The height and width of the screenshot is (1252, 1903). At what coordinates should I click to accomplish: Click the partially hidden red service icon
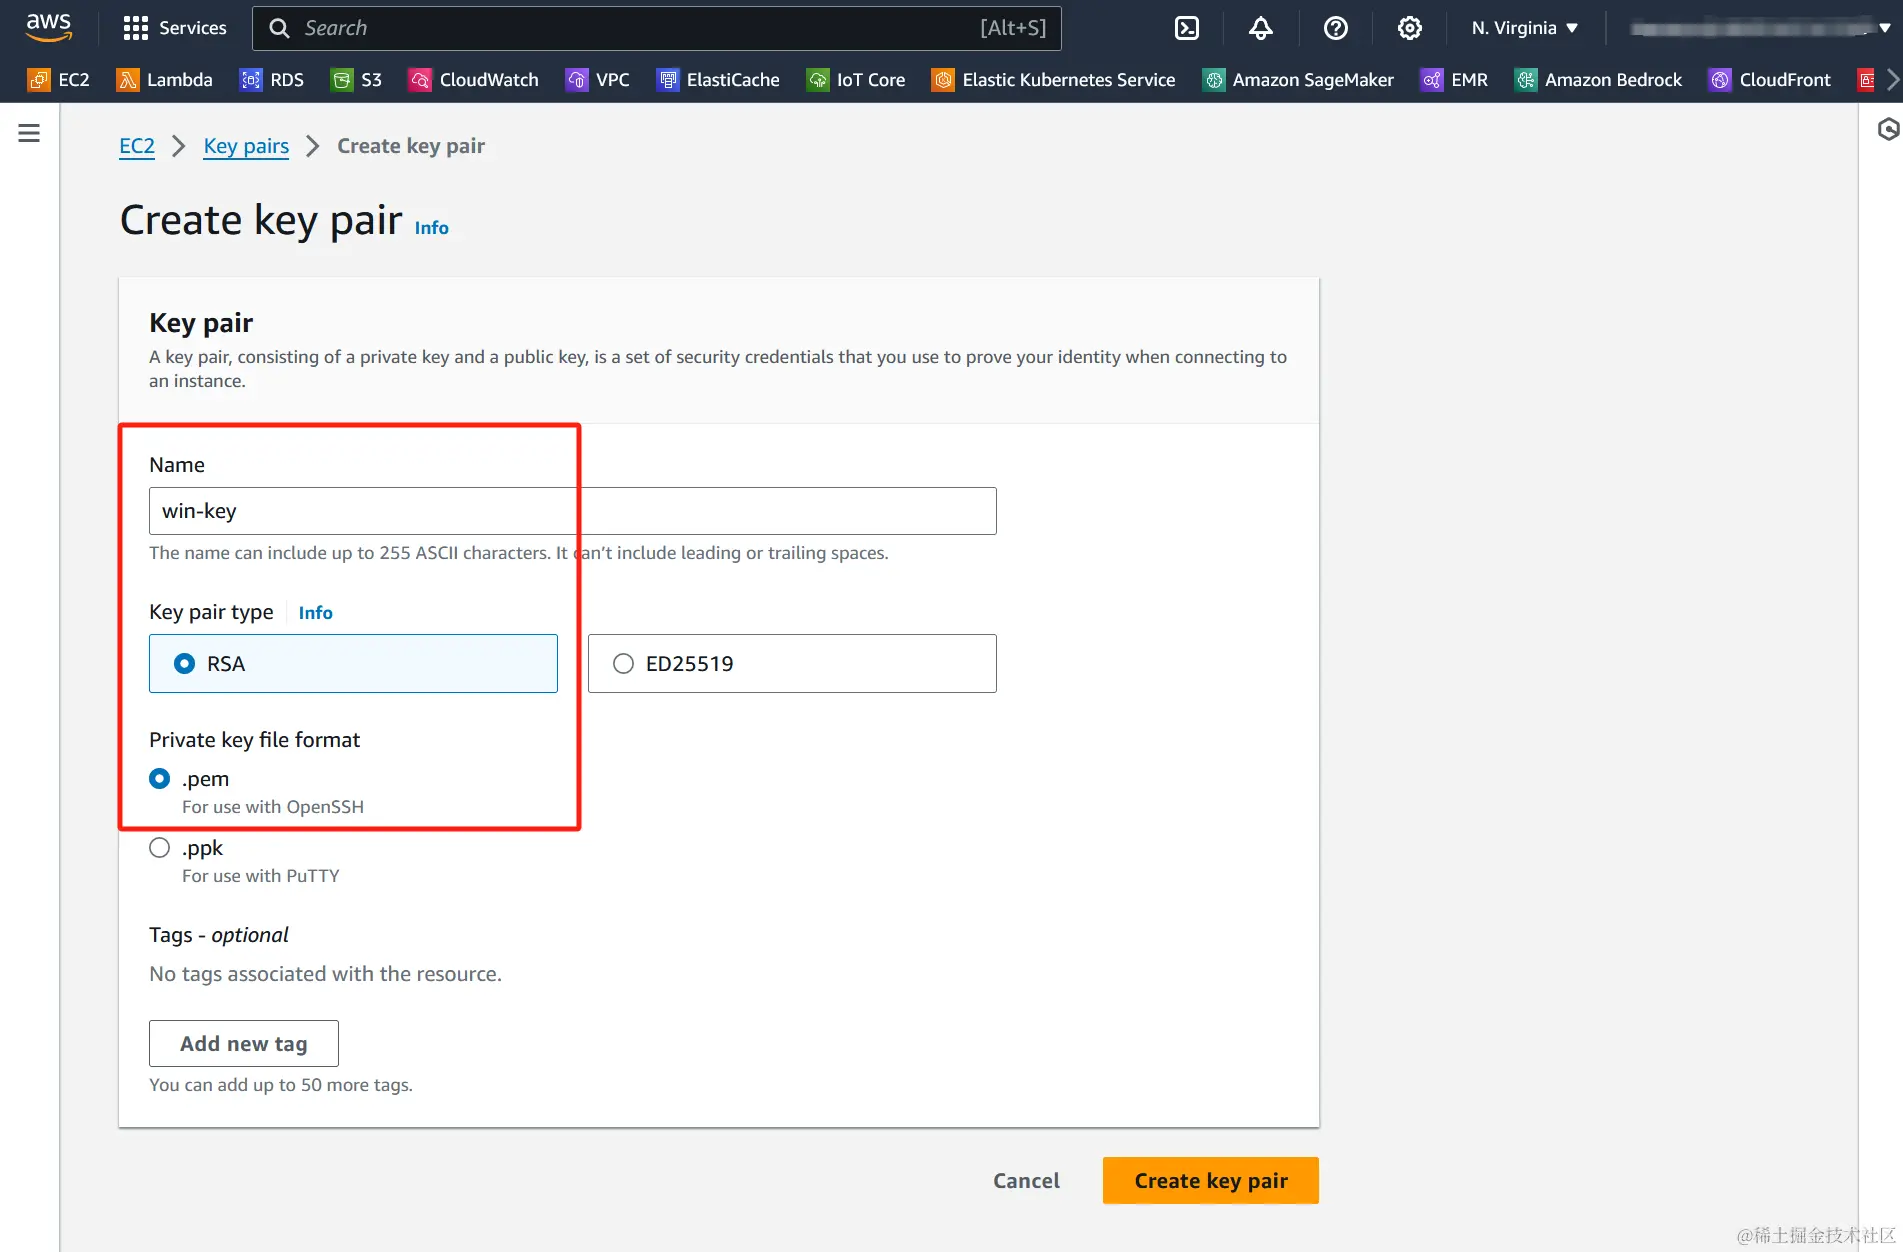1866,80
